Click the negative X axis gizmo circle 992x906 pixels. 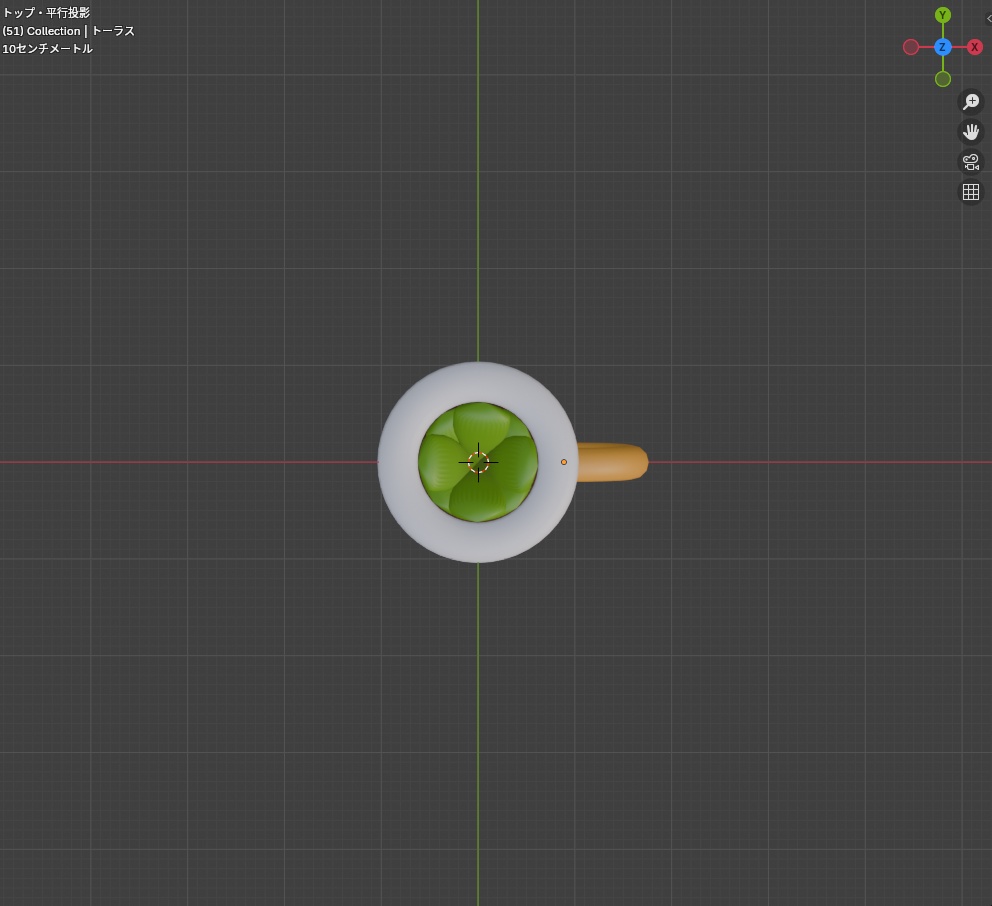coord(911,47)
